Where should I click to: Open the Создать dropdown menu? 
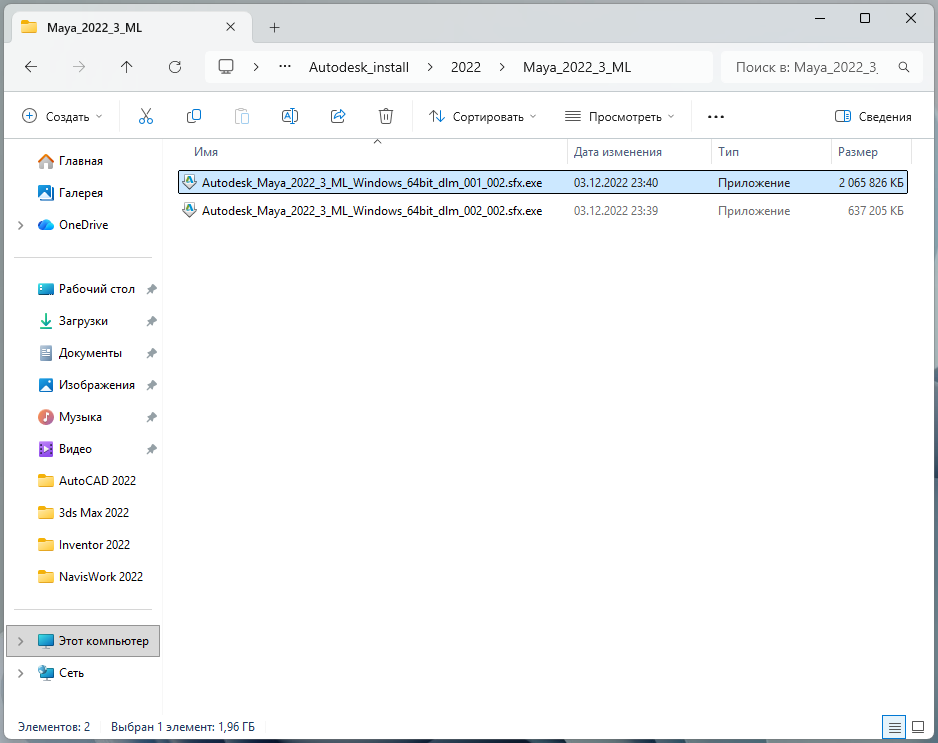[62, 117]
